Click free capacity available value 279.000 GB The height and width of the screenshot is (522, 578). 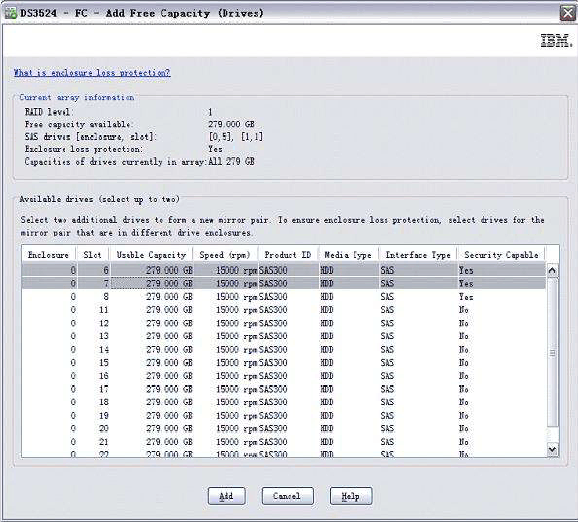tap(231, 124)
